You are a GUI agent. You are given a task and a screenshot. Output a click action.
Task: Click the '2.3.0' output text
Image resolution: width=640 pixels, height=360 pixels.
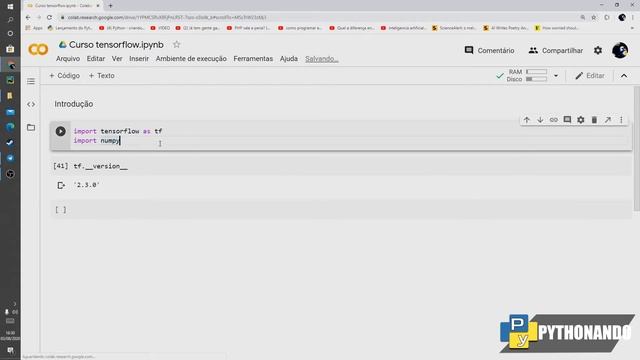click(x=87, y=185)
